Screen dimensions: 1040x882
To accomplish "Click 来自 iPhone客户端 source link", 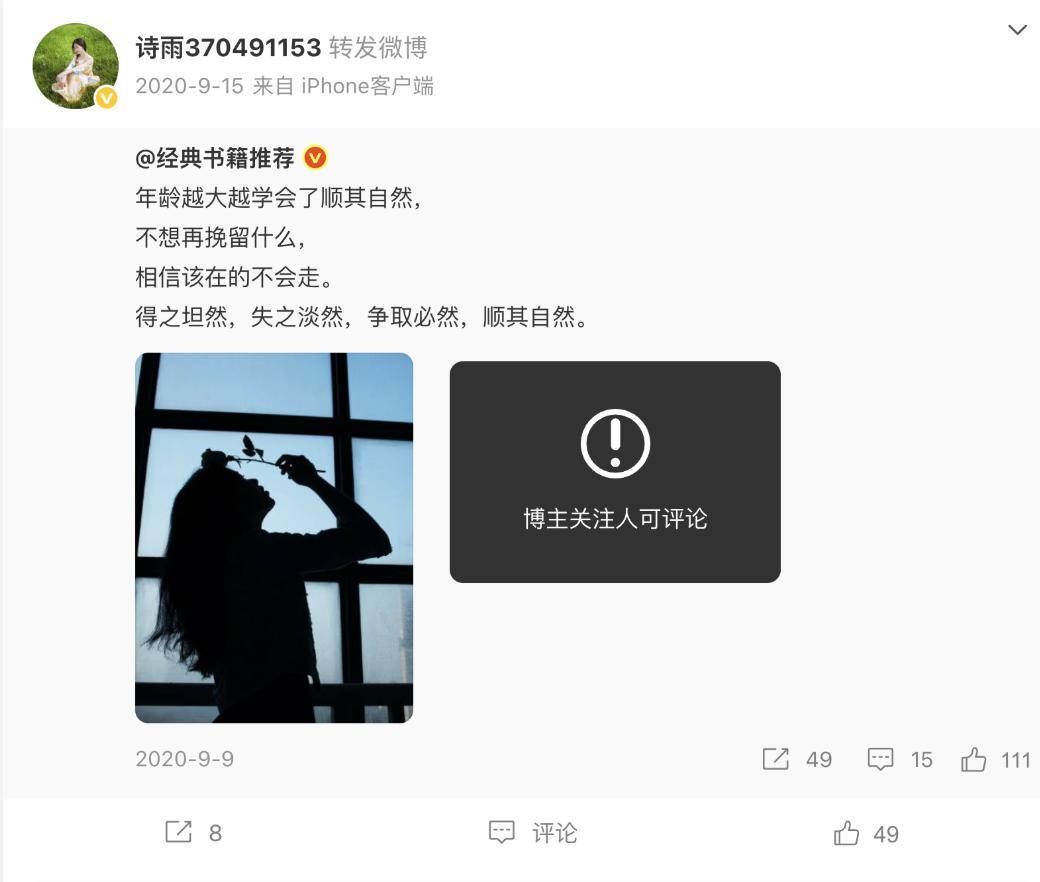I will pyautogui.click(x=344, y=86).
